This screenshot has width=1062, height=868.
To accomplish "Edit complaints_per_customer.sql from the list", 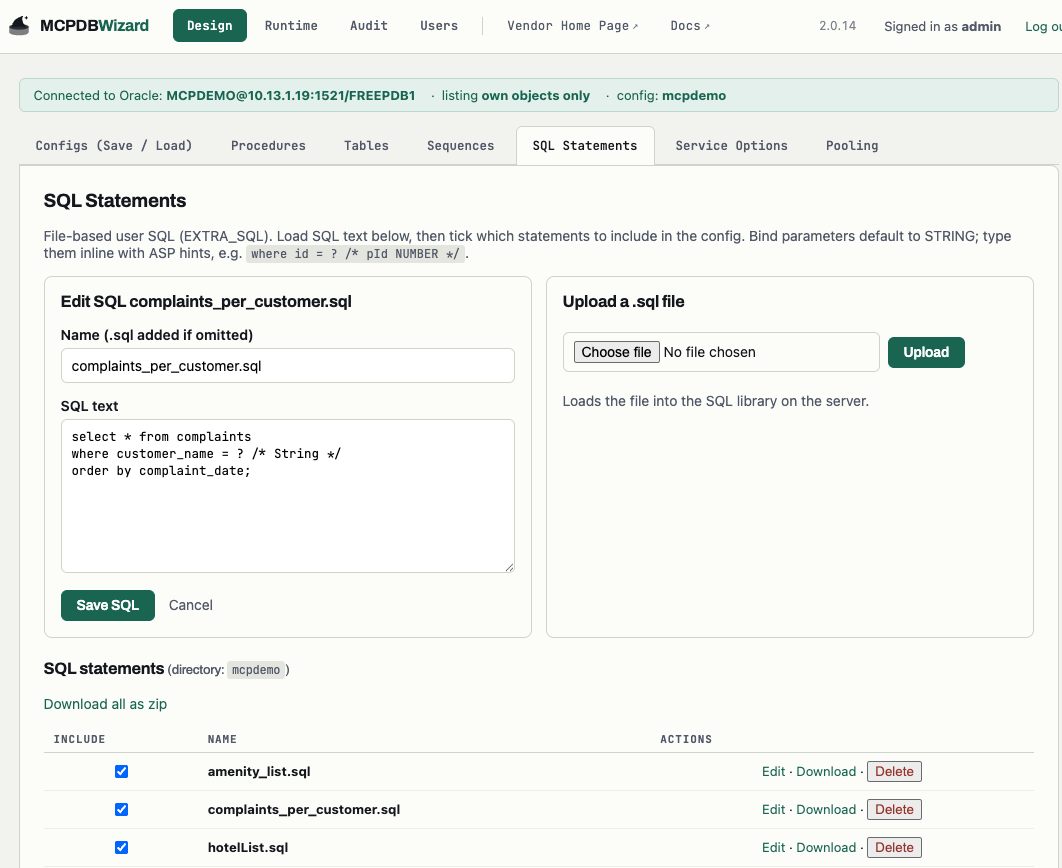I will [773, 809].
